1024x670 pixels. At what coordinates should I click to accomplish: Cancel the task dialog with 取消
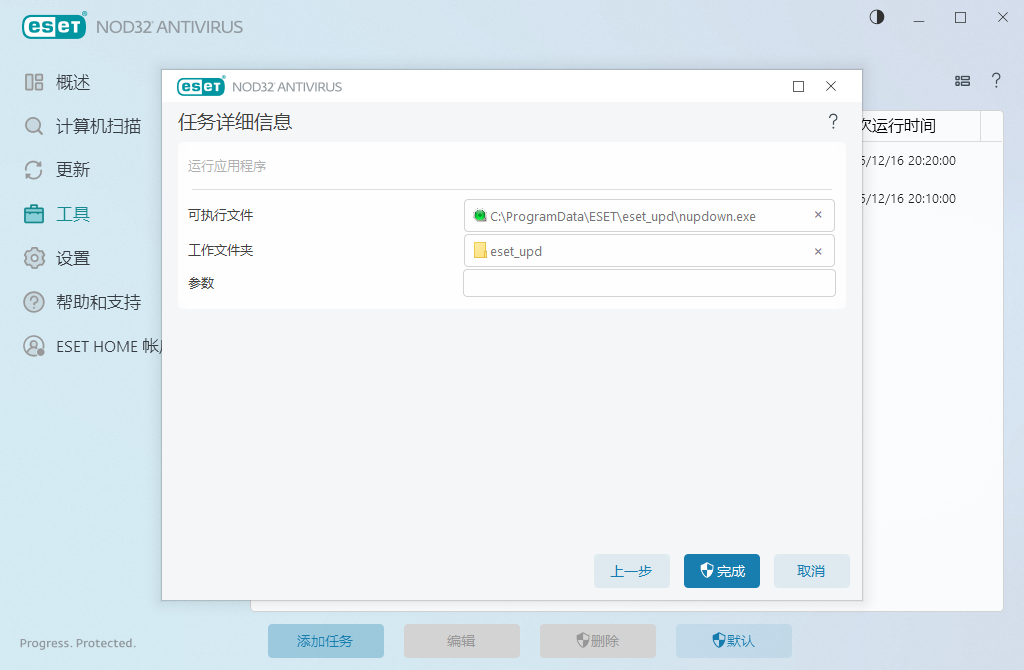pos(811,571)
